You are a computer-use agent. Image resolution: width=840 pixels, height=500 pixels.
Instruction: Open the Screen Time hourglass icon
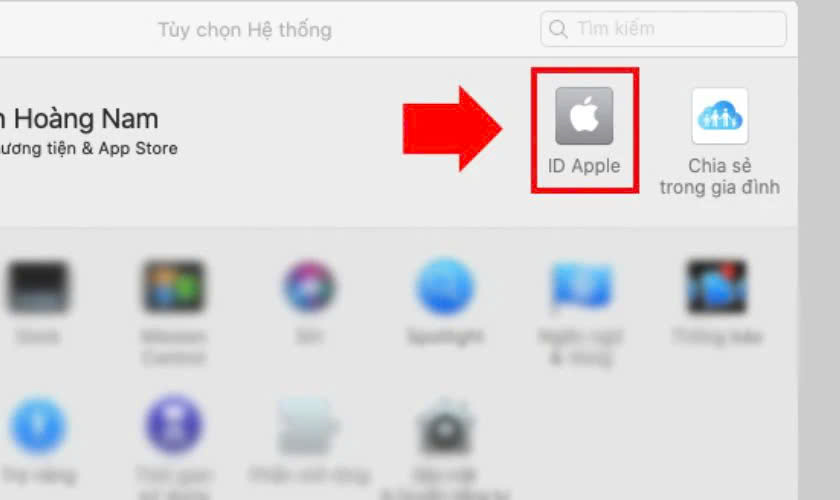point(173,425)
